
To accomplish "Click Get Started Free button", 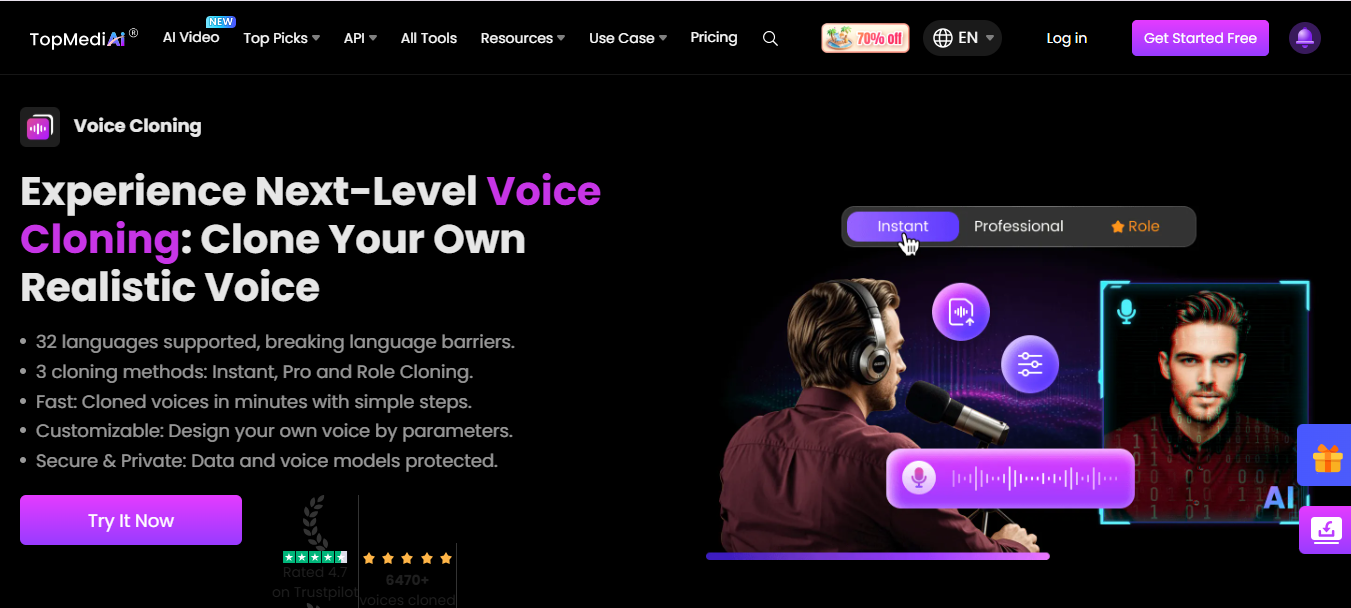I will coord(1200,38).
